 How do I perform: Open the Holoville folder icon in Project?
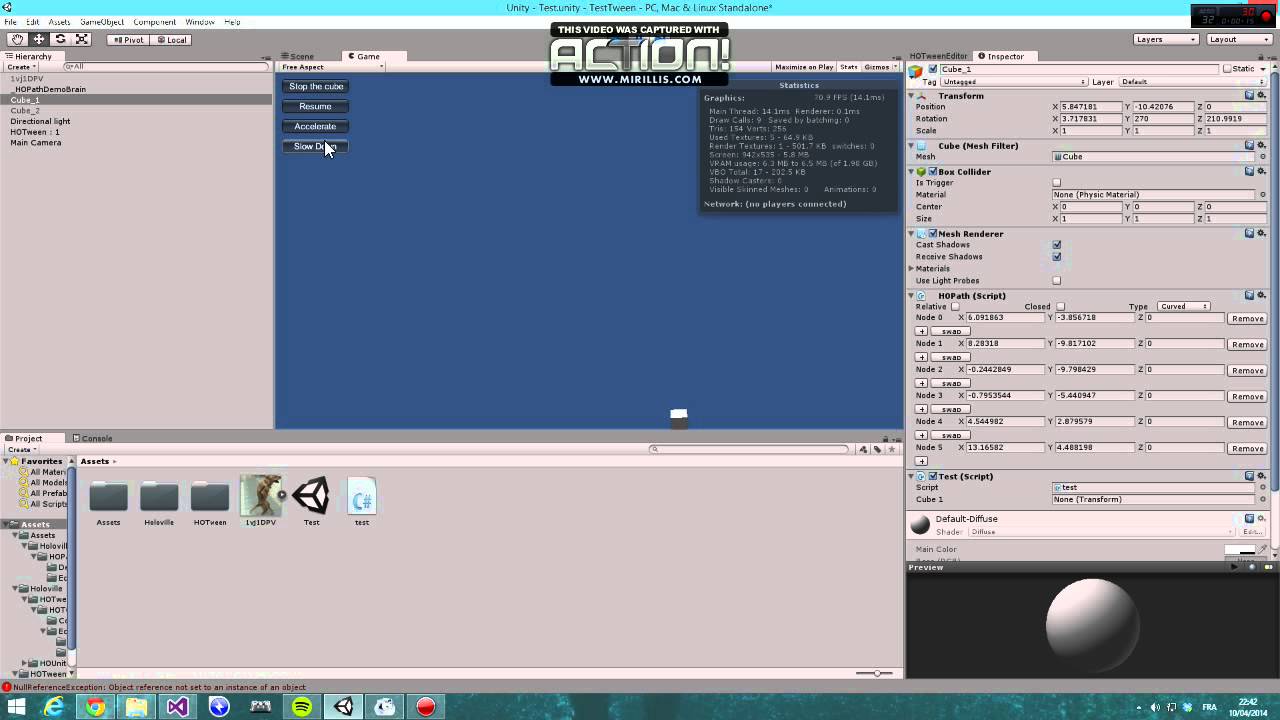159,497
